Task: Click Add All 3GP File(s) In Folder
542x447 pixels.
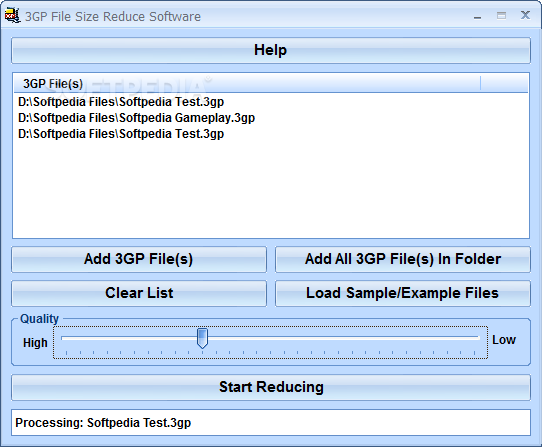Action: coord(403,259)
